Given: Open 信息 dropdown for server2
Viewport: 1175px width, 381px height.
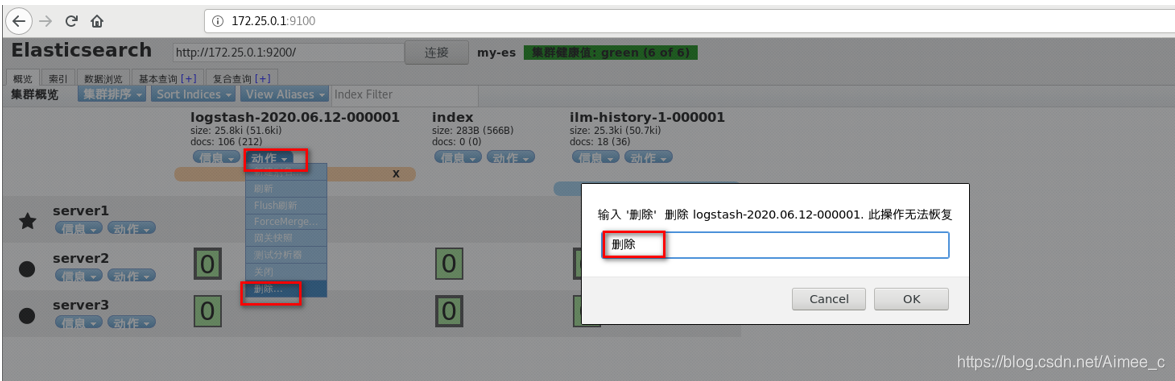Looking at the screenshot, I should click(79, 275).
